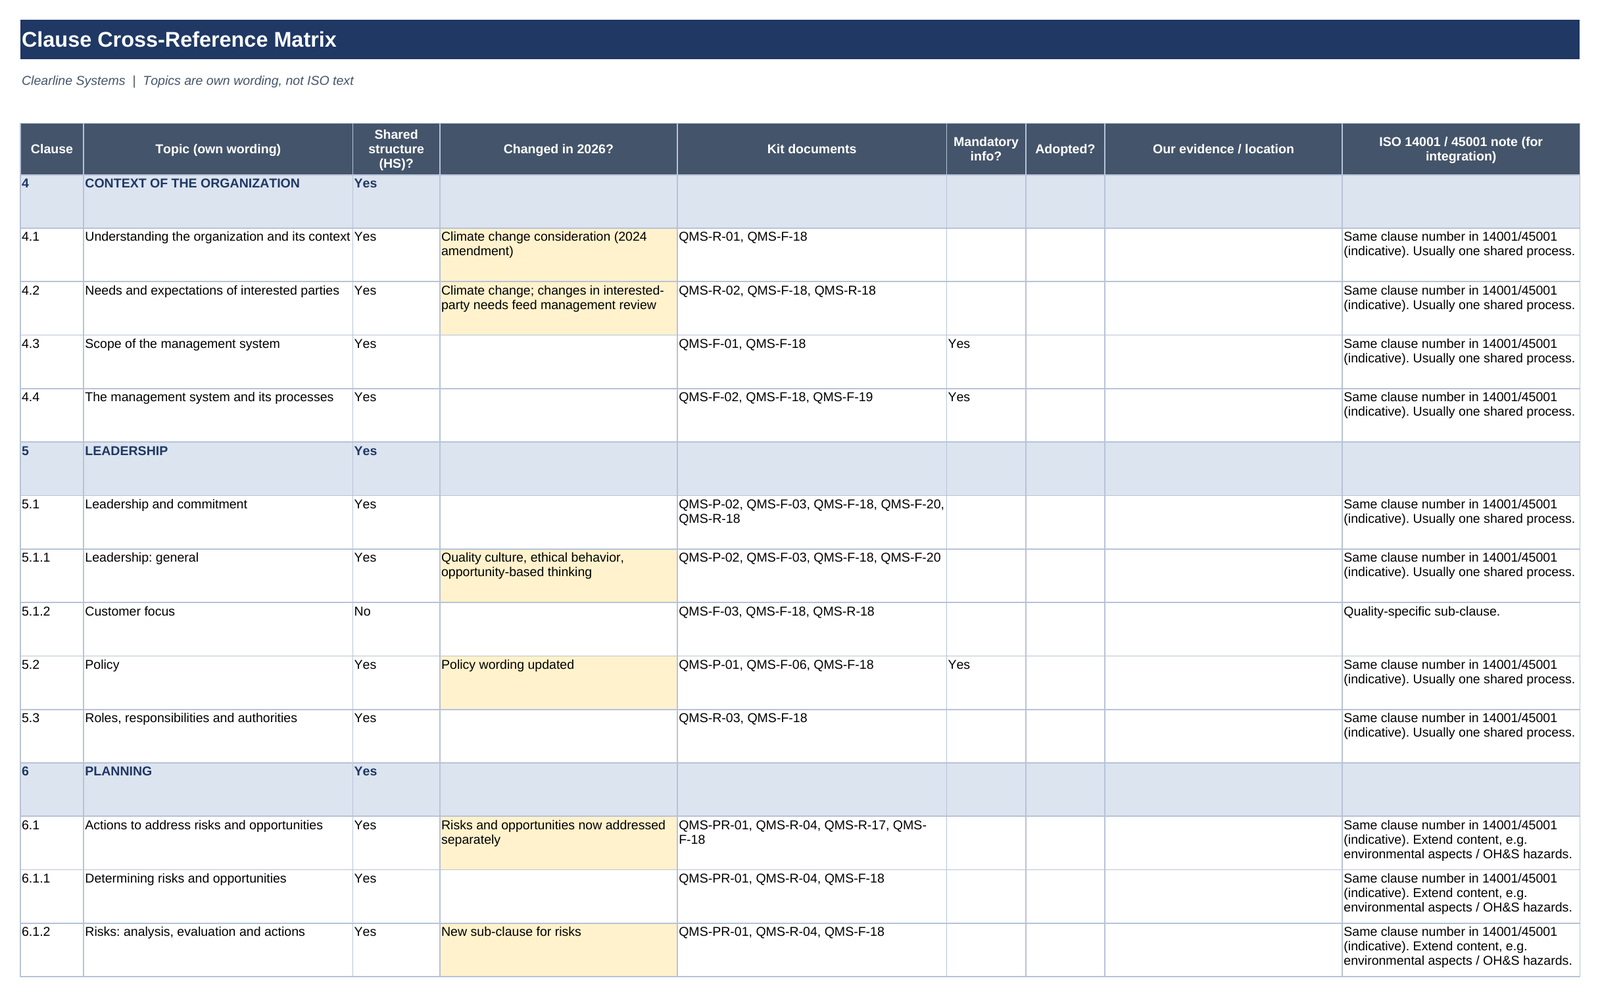Select "Actions to address risks and opportunities" cell
Image resolution: width=1600 pixels, height=997 pixels.
tap(218, 843)
